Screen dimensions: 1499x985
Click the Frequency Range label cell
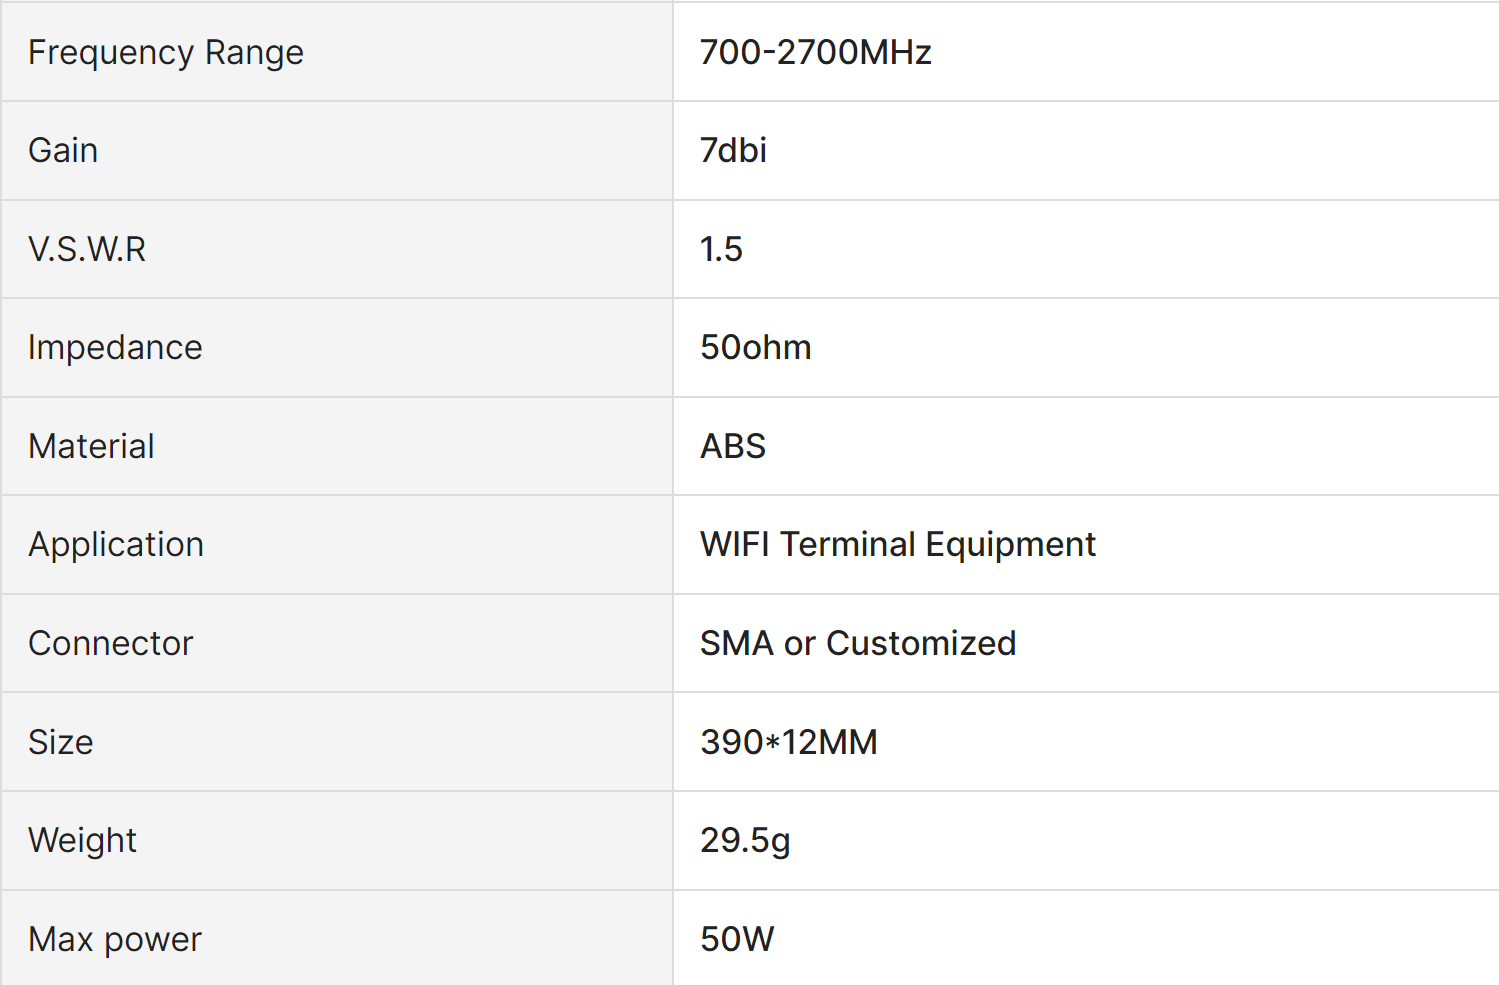(x=166, y=52)
